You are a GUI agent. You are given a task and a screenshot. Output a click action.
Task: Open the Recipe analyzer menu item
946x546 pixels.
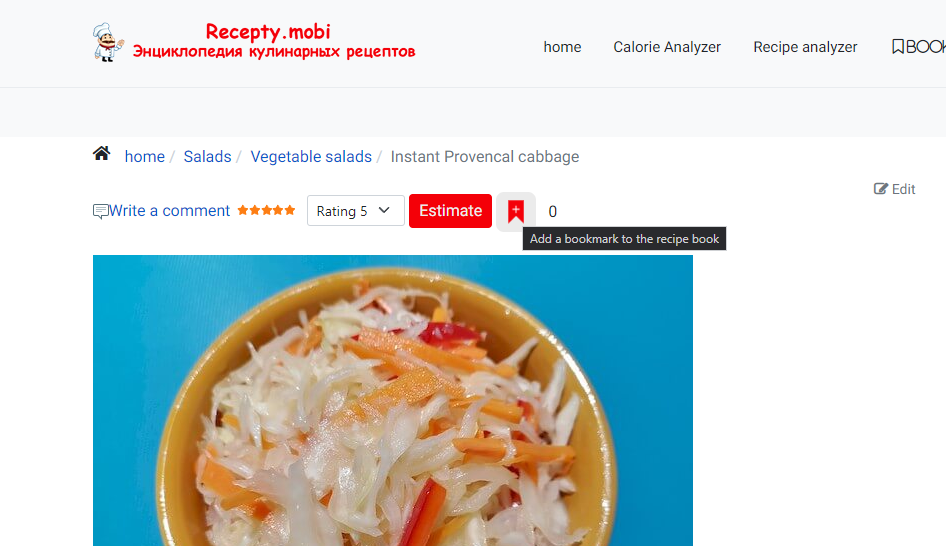(805, 47)
